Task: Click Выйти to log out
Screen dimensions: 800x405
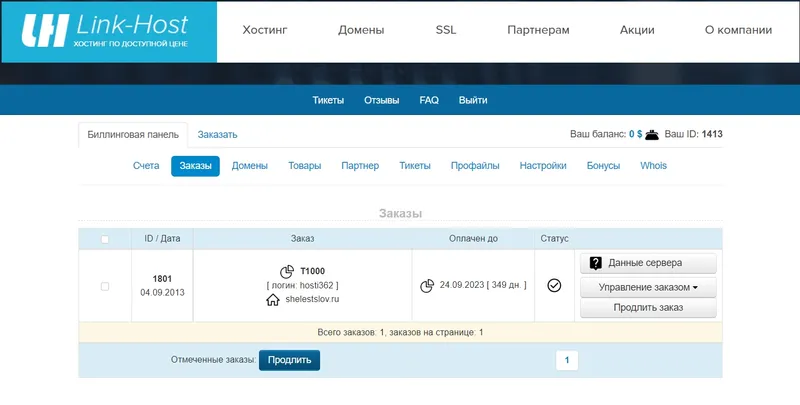Action: [473, 100]
